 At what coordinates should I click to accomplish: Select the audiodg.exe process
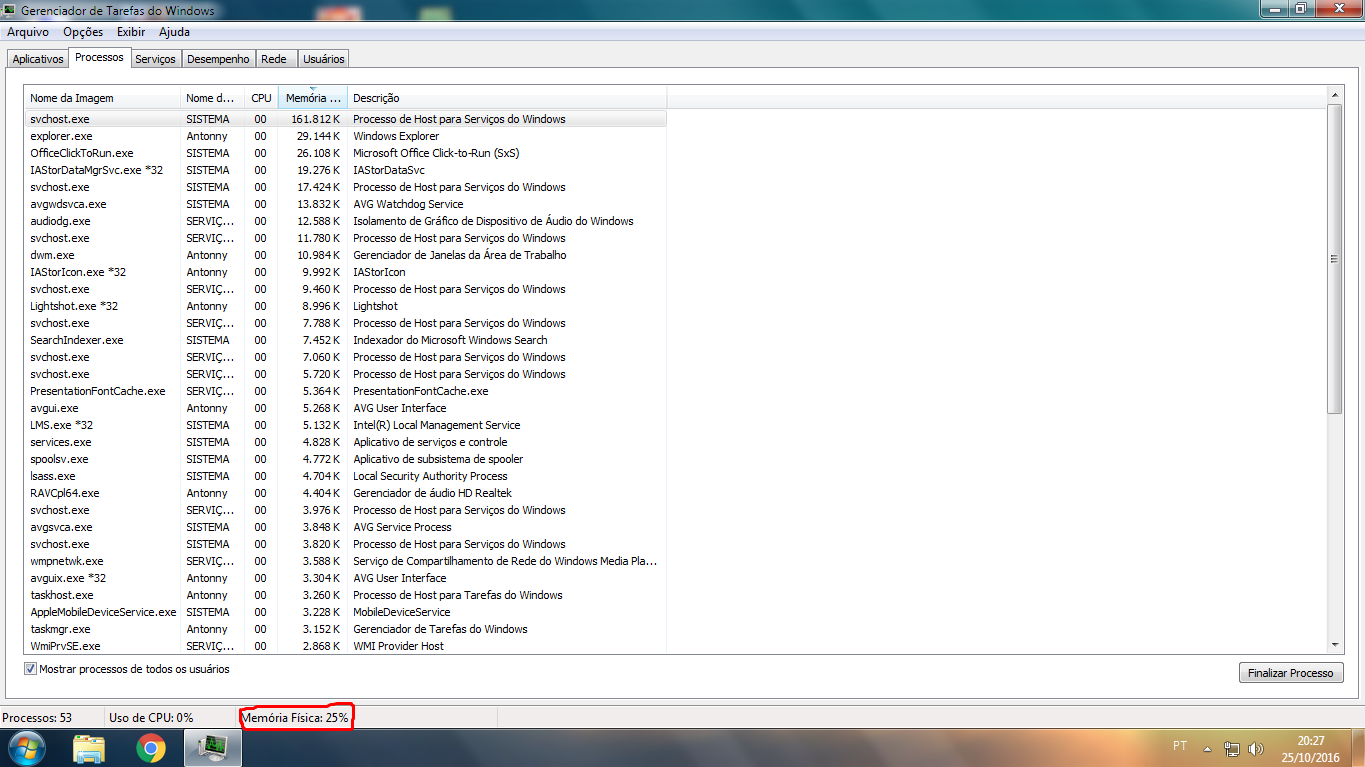click(x=345, y=221)
